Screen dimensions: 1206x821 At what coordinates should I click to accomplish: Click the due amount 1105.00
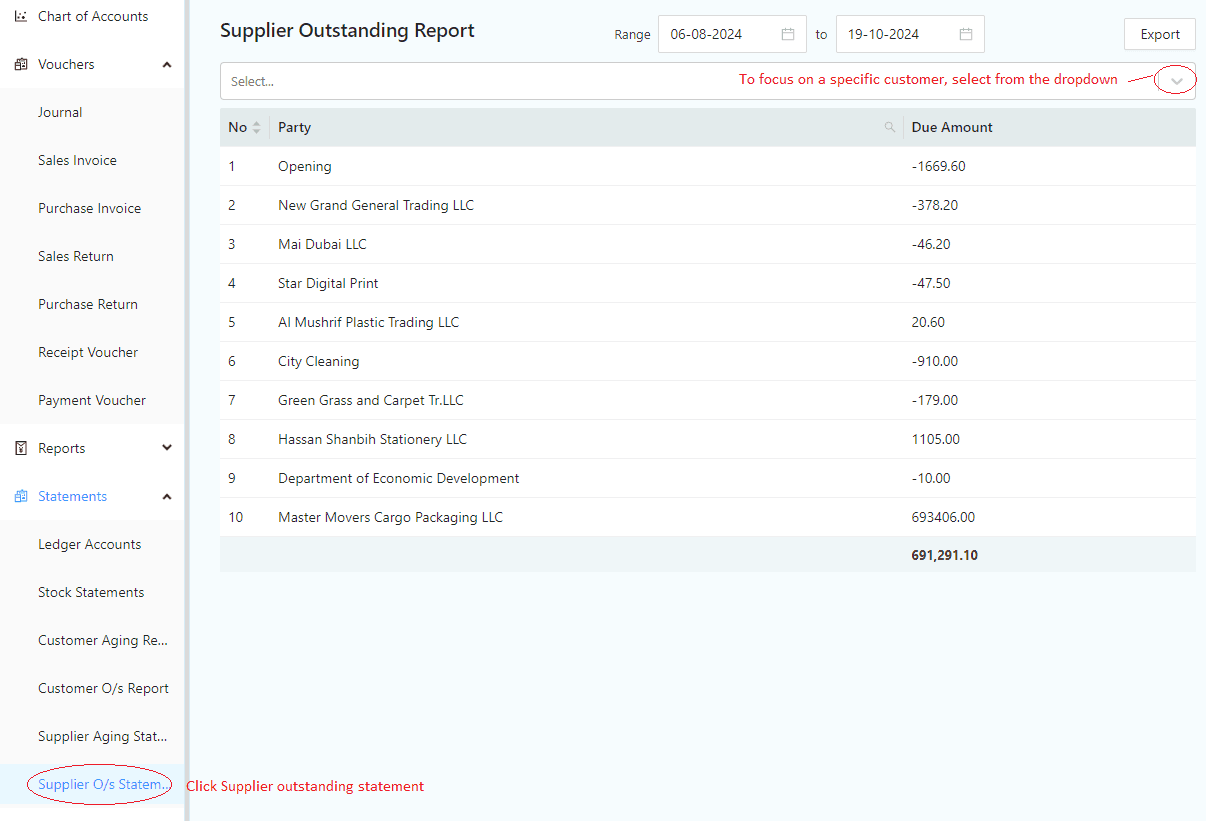[x=935, y=439]
